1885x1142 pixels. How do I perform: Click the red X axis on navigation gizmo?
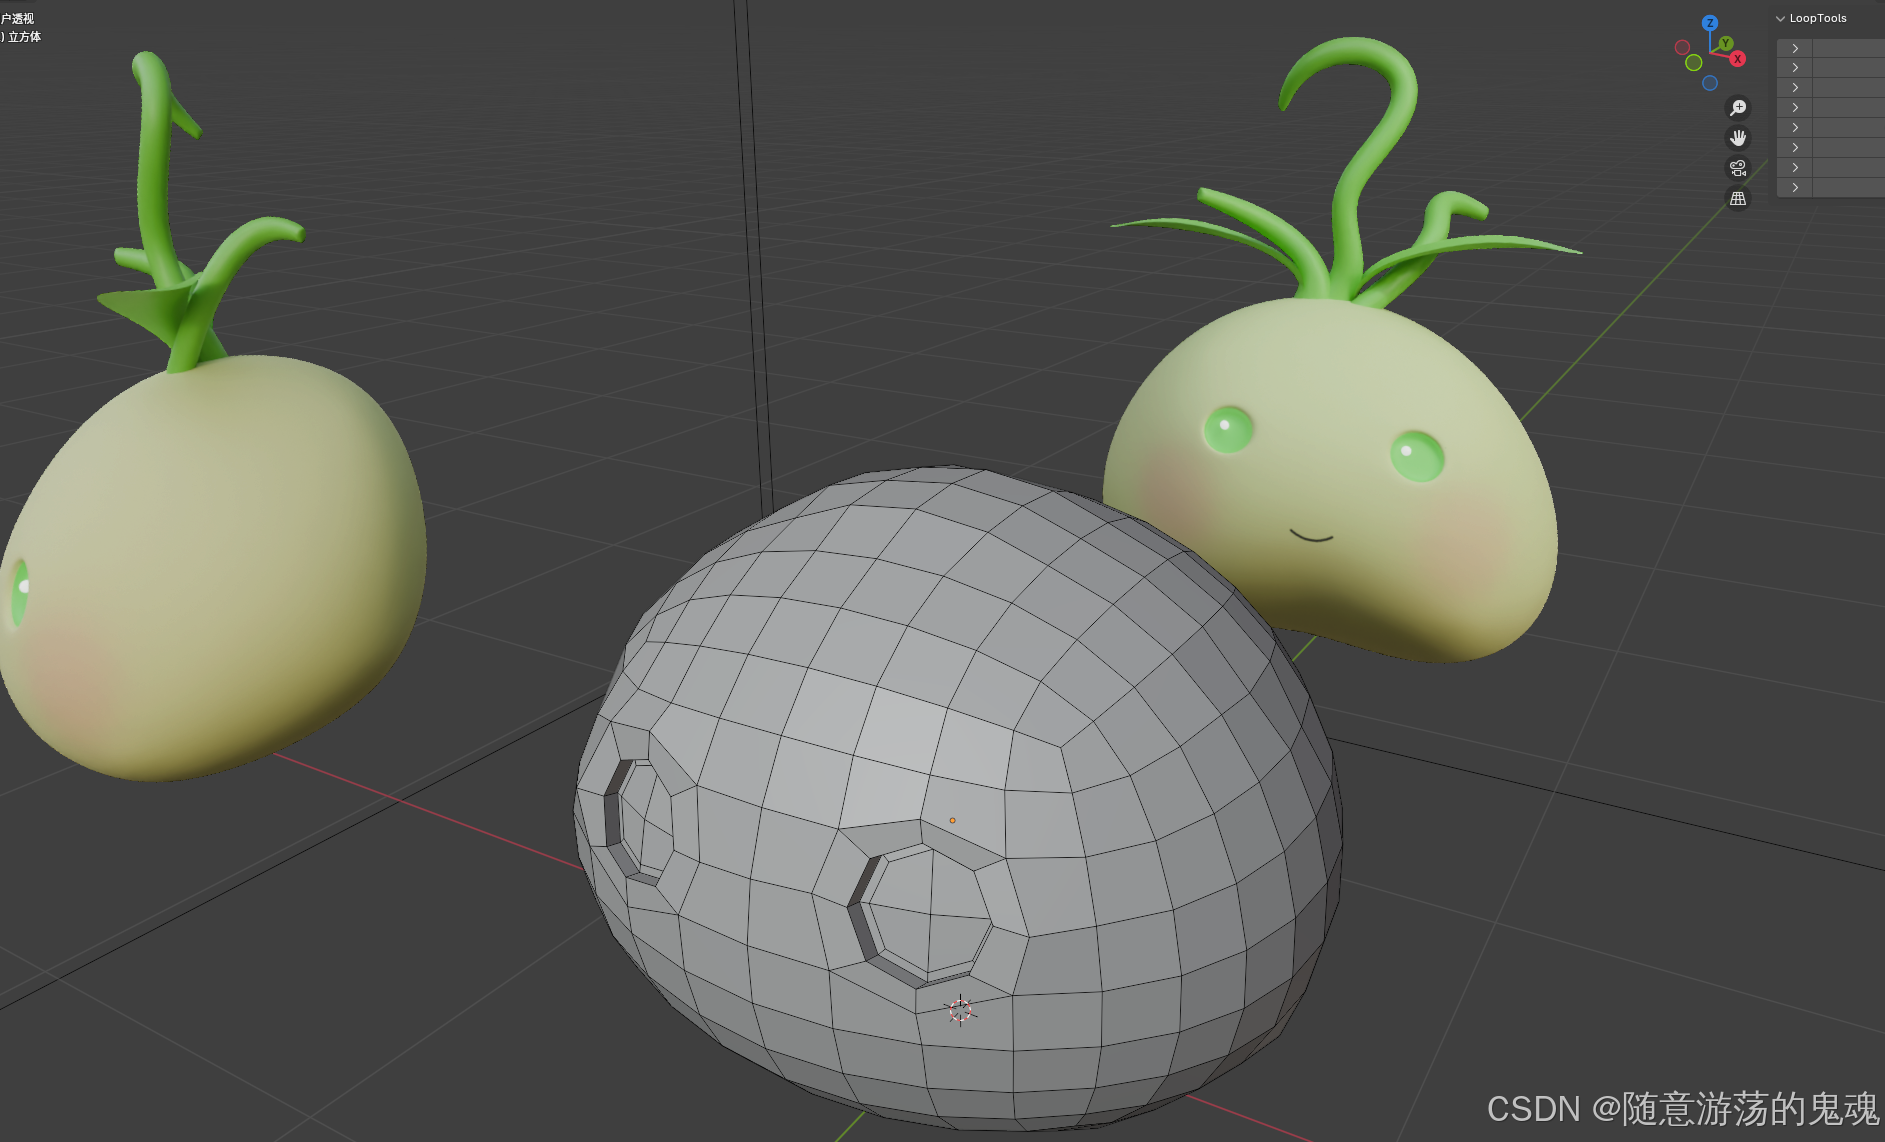point(1738,59)
